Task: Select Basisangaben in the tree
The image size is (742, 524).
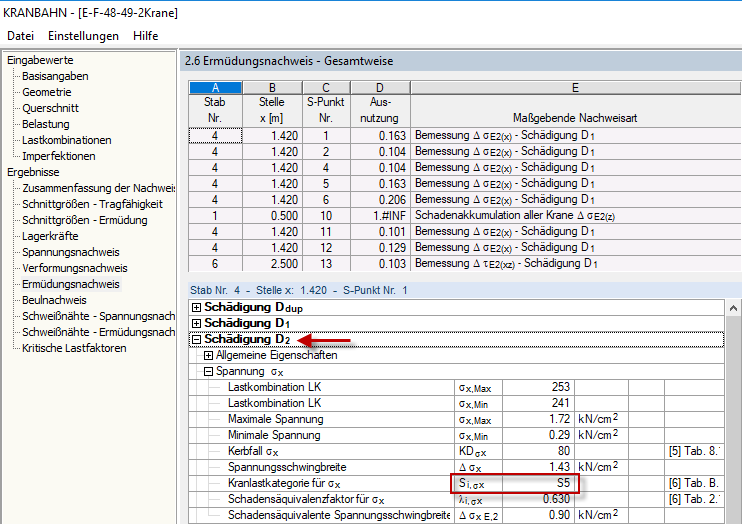Action: tap(55, 76)
